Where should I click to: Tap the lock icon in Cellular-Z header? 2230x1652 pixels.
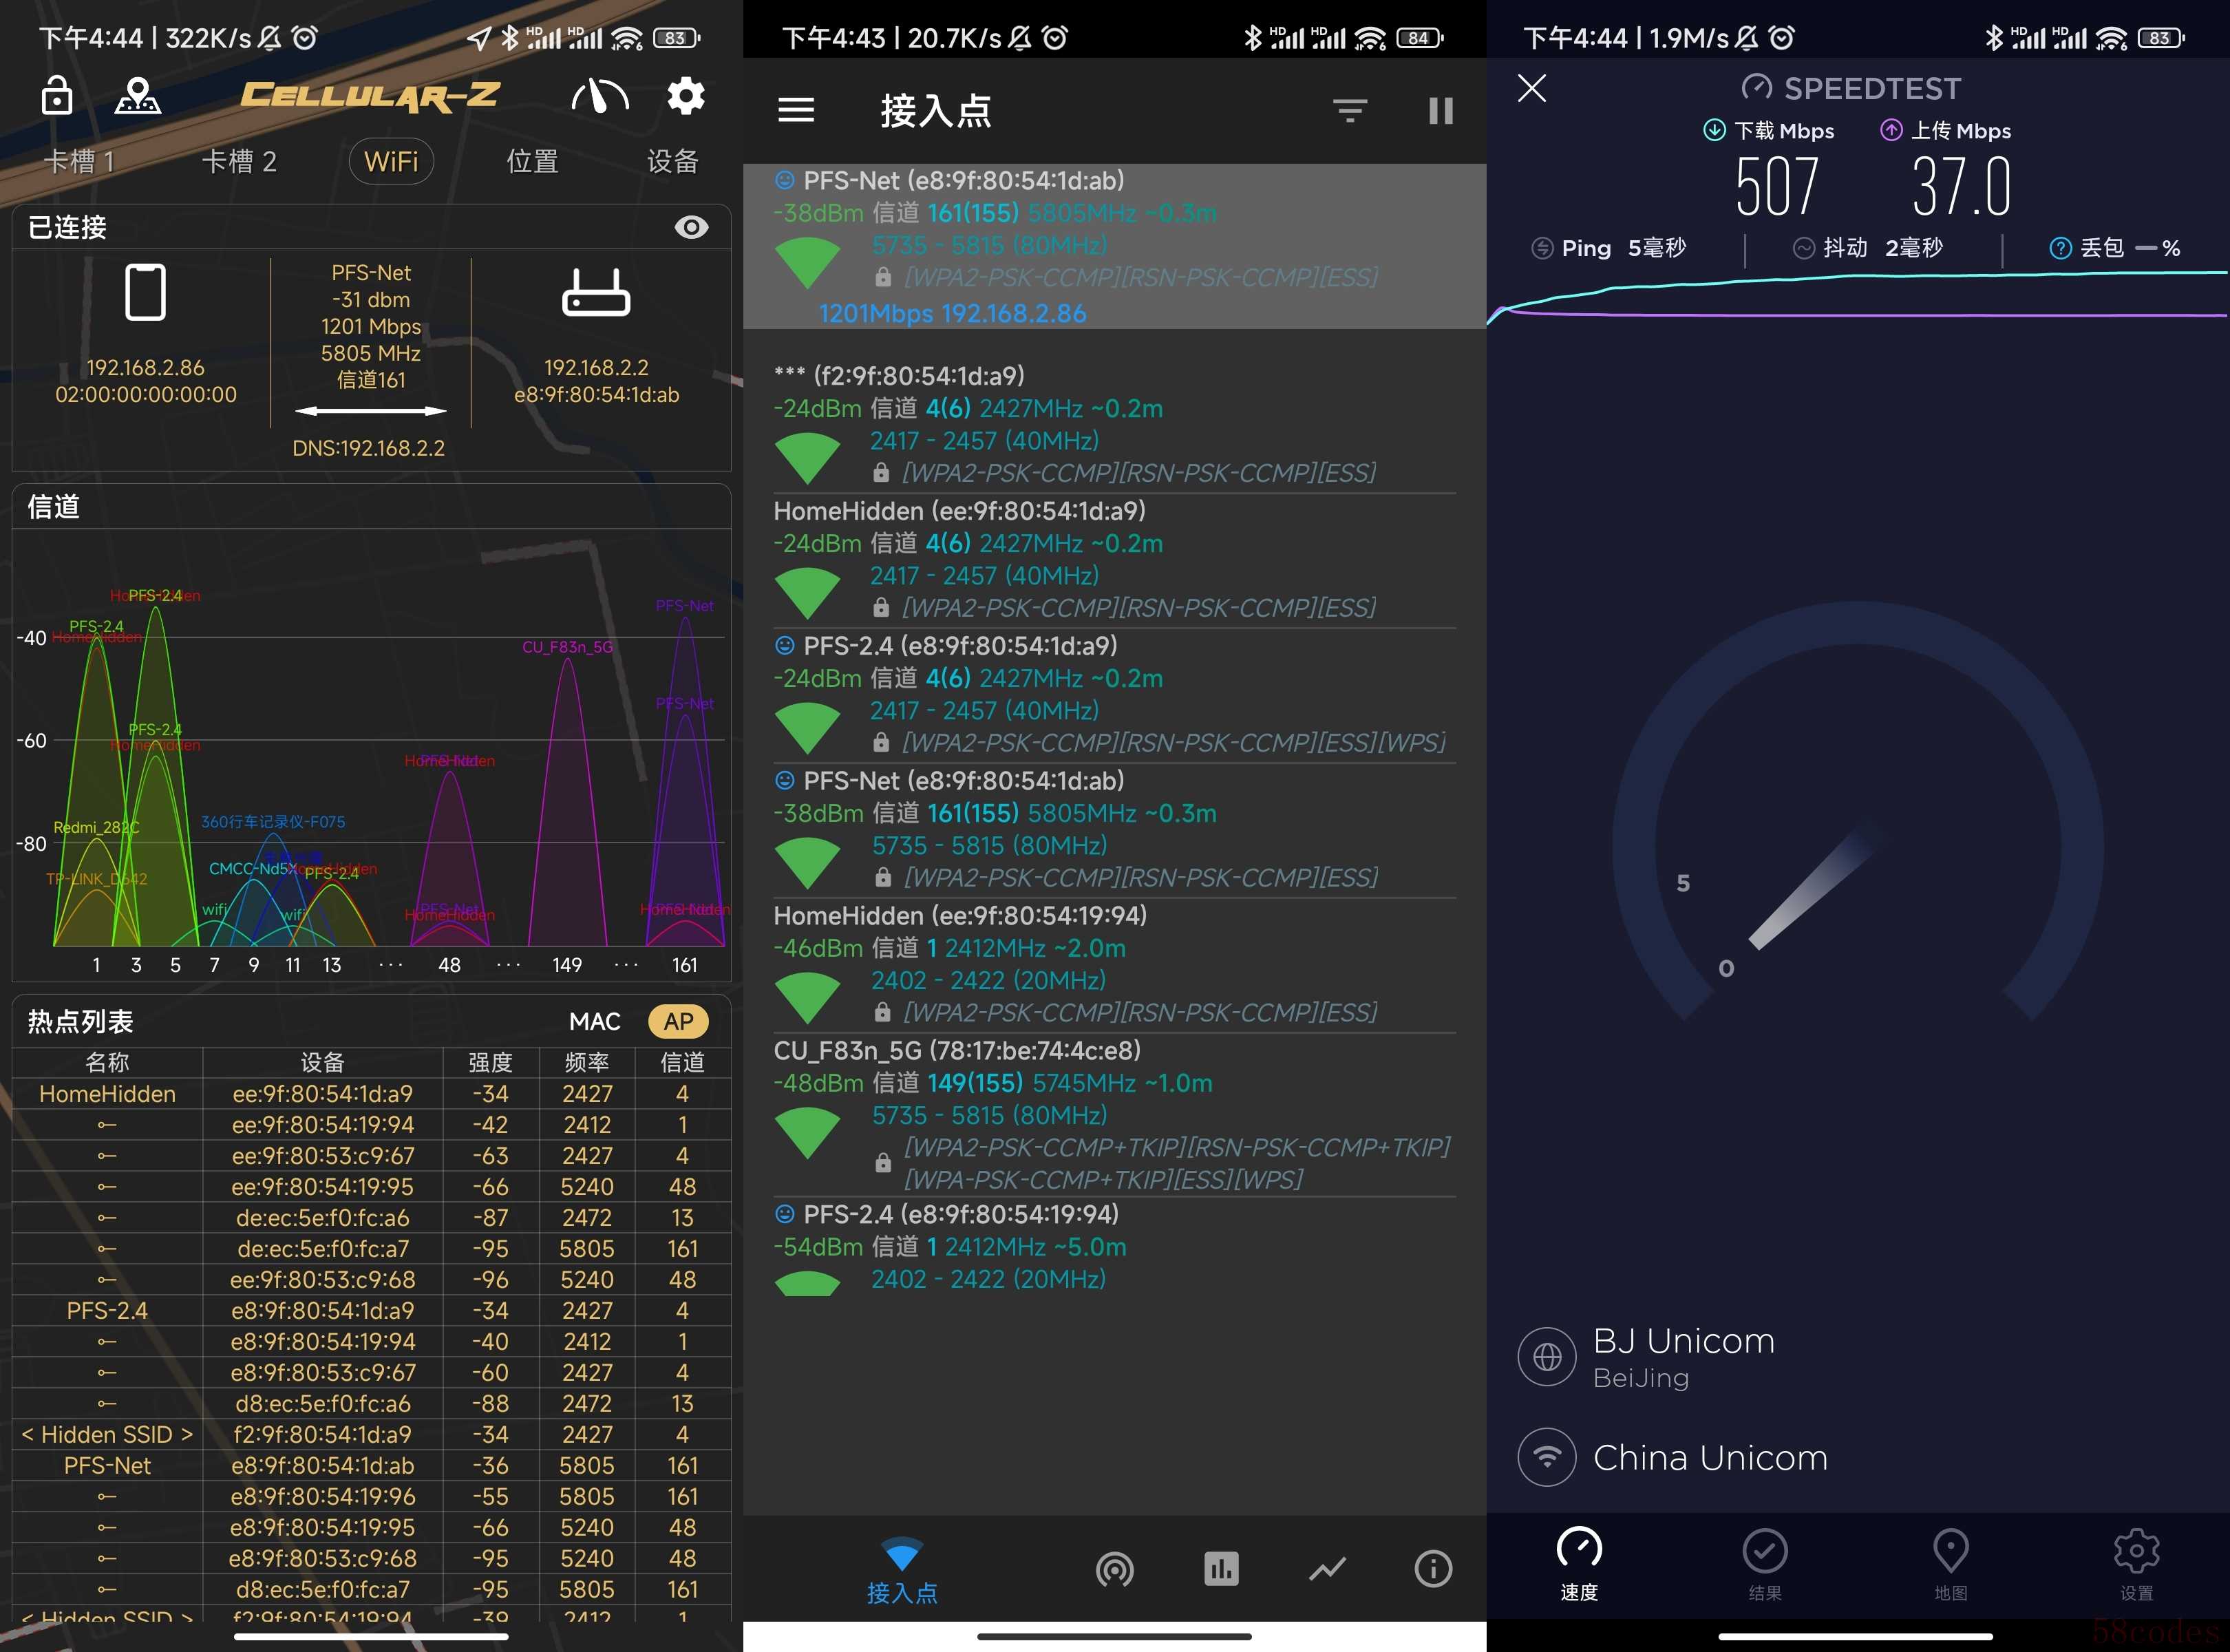coord(57,96)
